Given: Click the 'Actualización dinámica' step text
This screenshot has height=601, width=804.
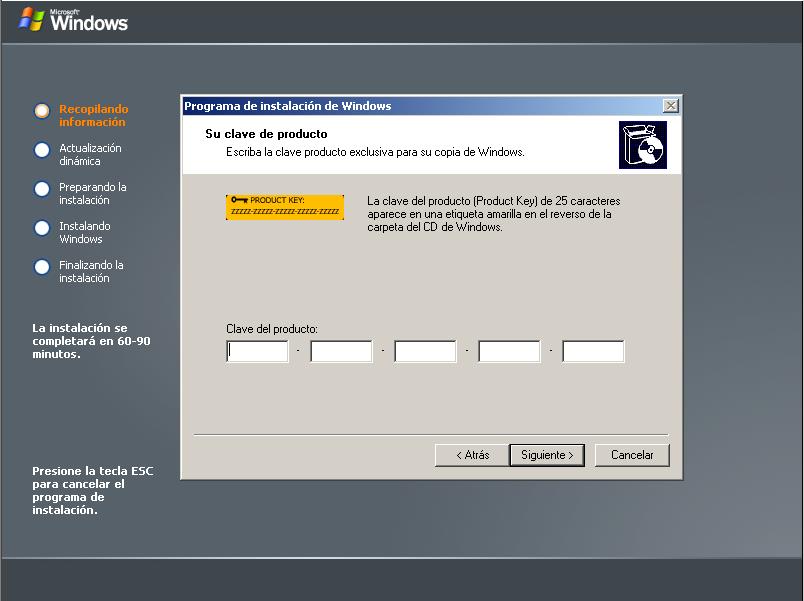Looking at the screenshot, I should point(90,154).
